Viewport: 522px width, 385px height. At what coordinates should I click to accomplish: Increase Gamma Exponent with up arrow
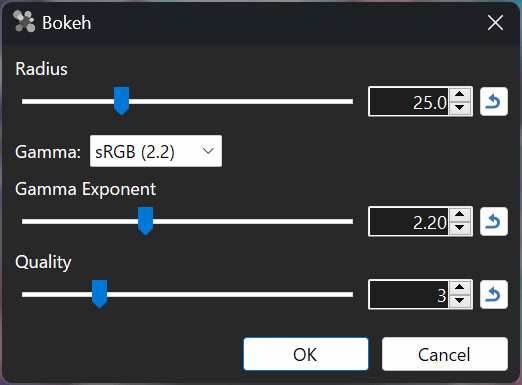pos(460,215)
